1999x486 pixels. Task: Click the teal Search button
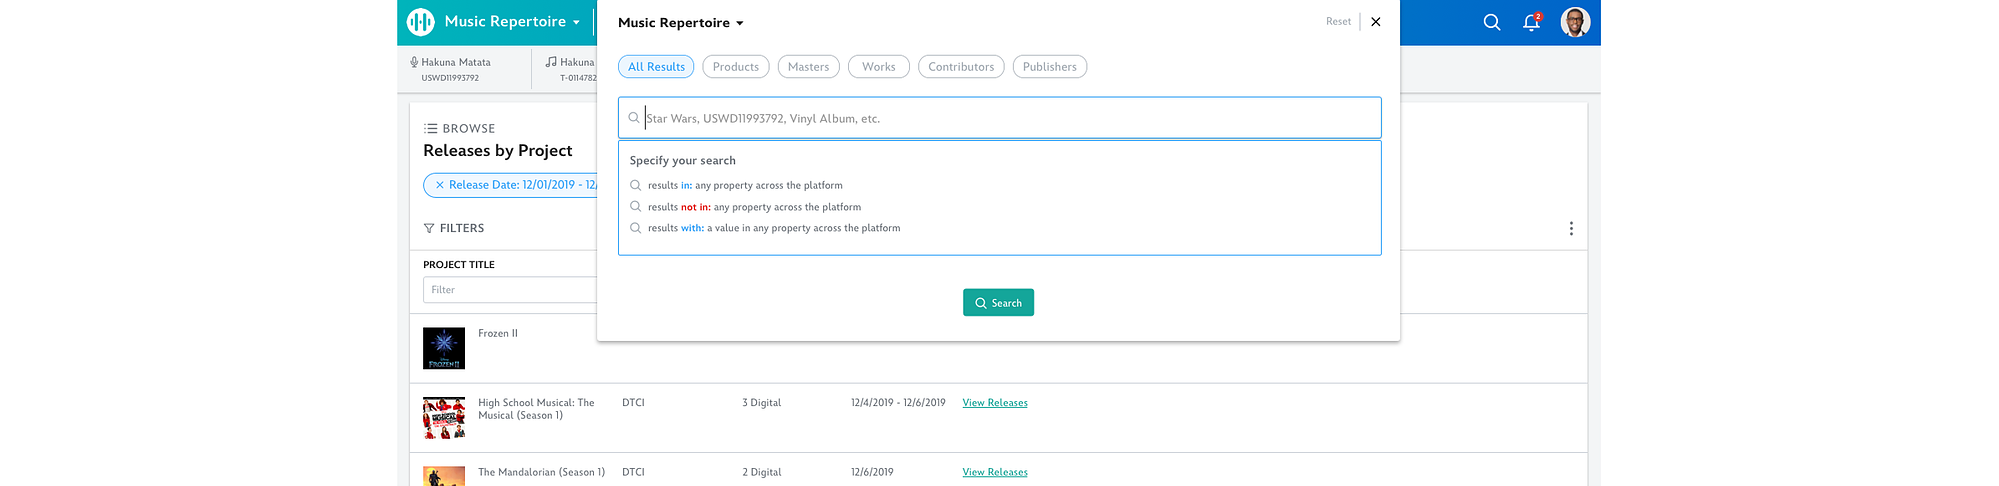point(998,303)
